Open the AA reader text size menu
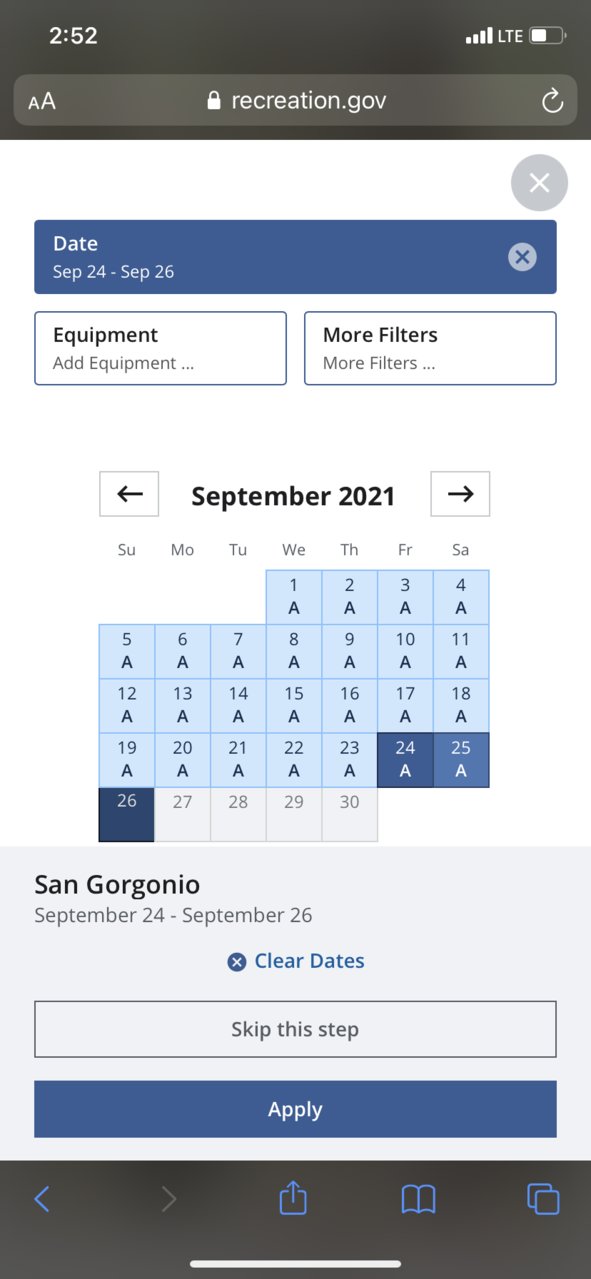 42,101
